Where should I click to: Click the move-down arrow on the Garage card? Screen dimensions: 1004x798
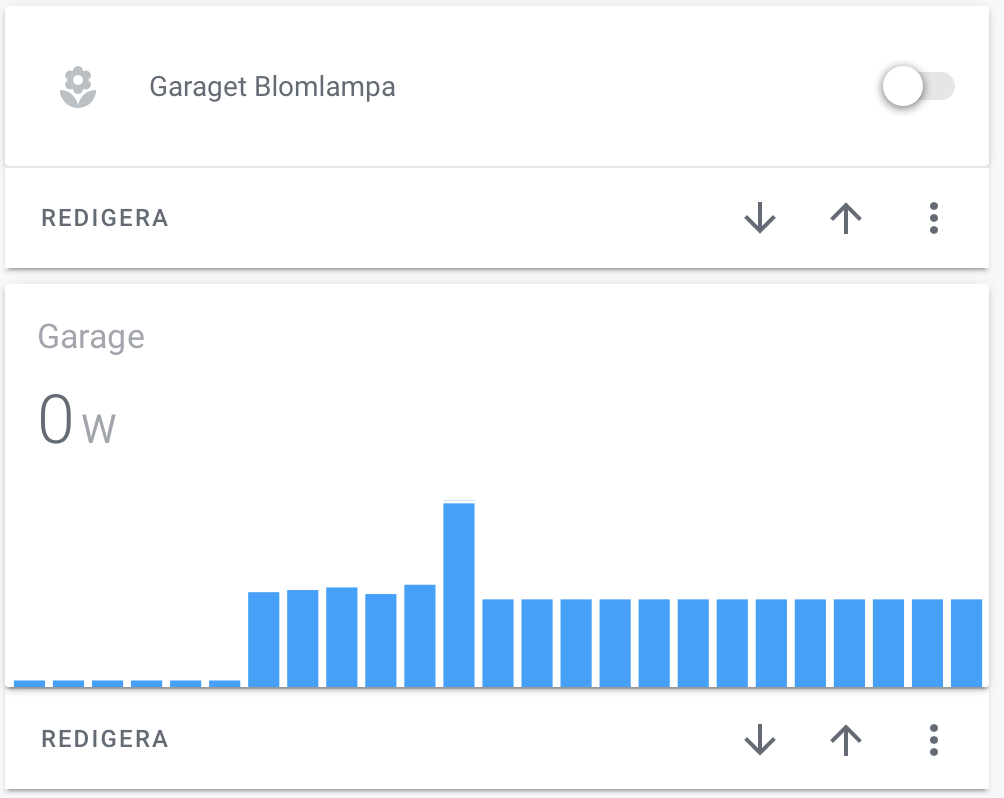760,740
